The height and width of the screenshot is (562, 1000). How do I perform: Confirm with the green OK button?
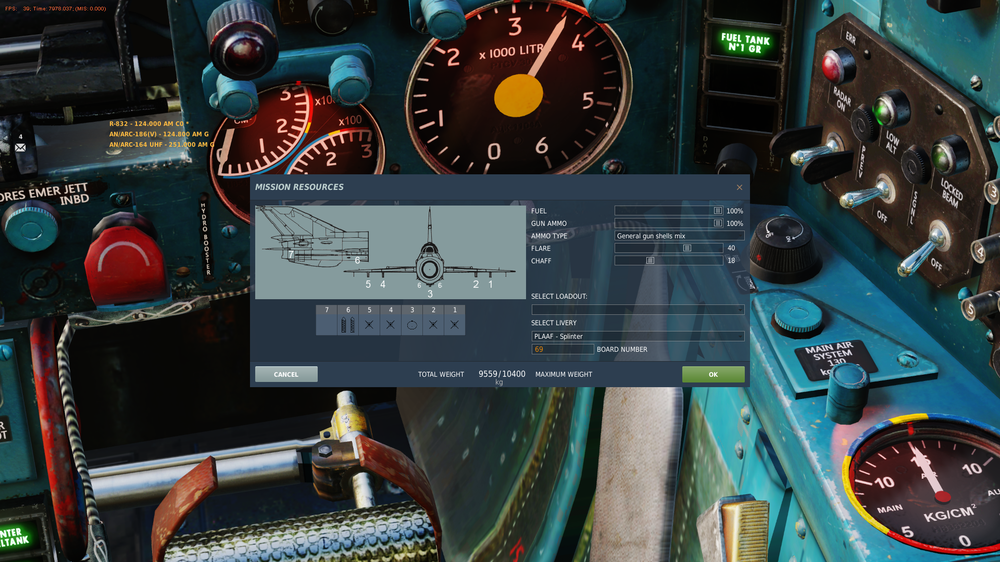(x=713, y=374)
